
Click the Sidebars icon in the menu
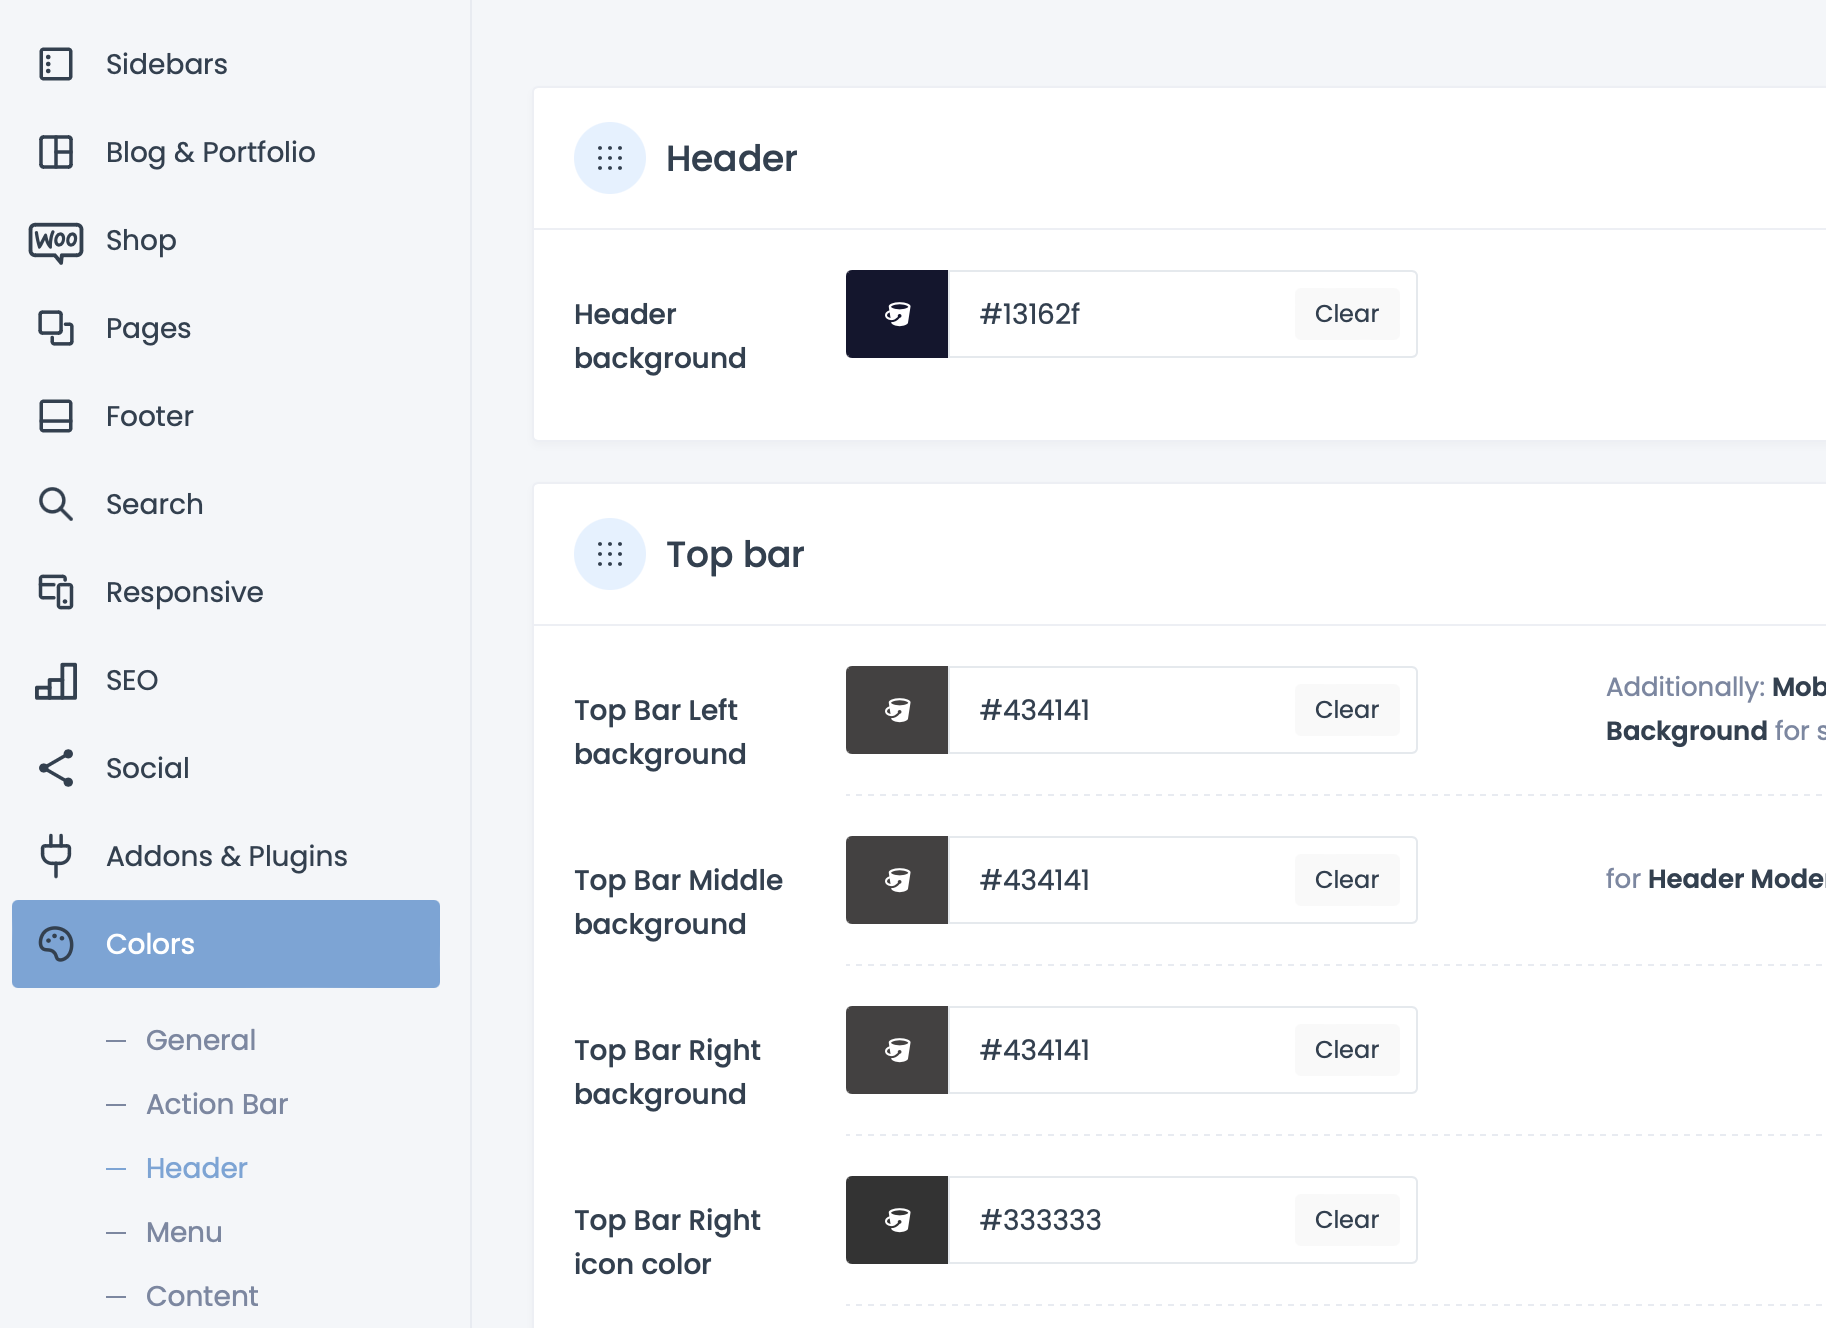(56, 64)
